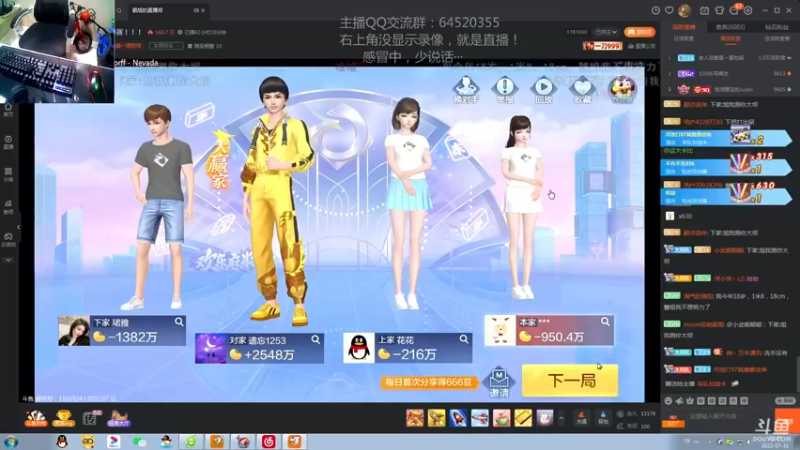
Task: Click magnifier on 本家 player card
Action: coord(605,321)
